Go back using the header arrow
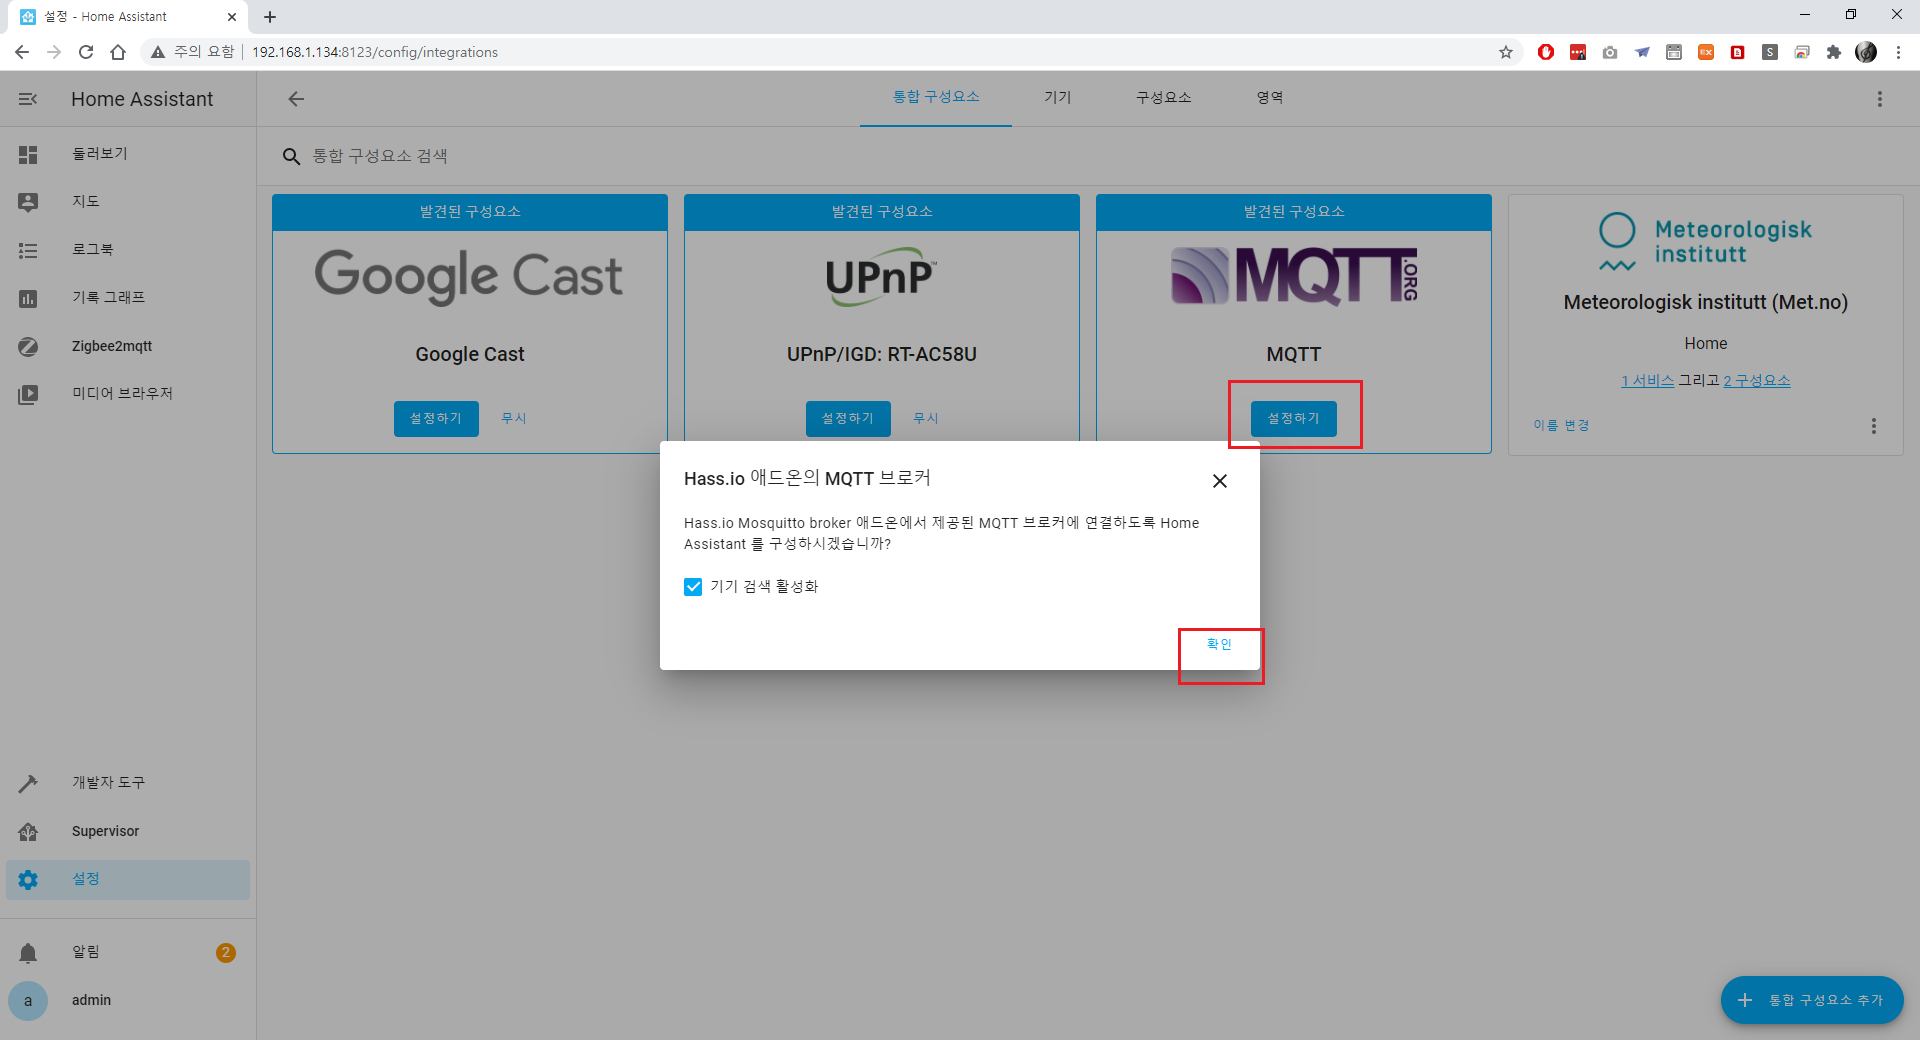This screenshot has width=1920, height=1040. pos(296,99)
